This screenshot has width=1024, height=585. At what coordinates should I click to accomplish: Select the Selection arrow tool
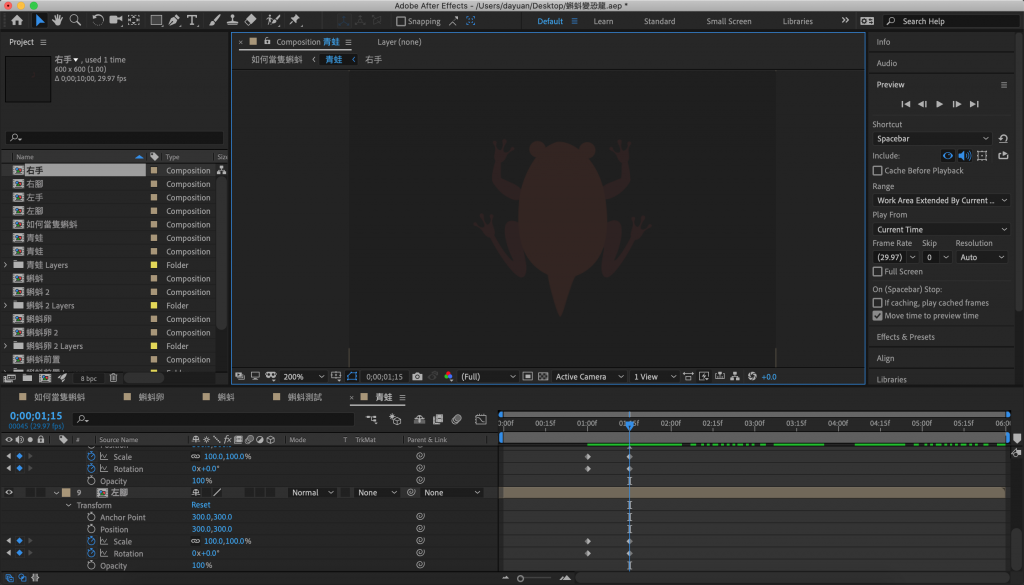(40, 21)
